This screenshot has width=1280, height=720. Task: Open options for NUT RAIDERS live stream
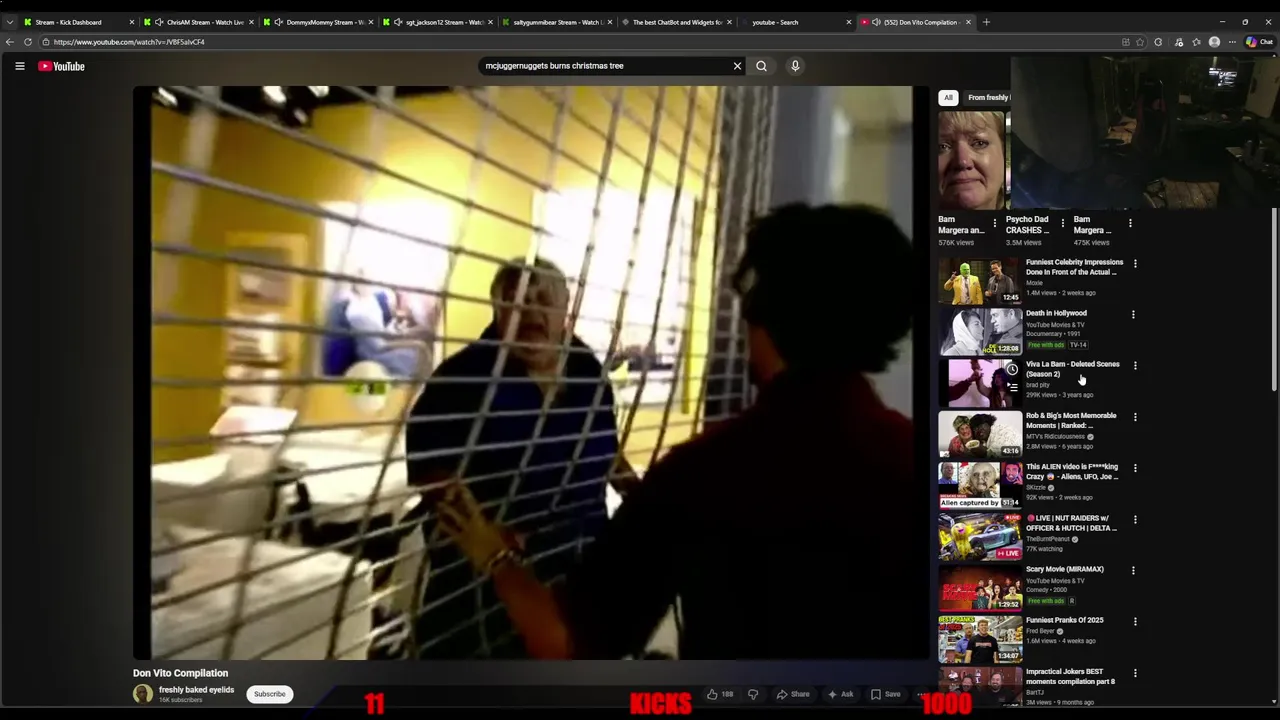[1134, 519]
